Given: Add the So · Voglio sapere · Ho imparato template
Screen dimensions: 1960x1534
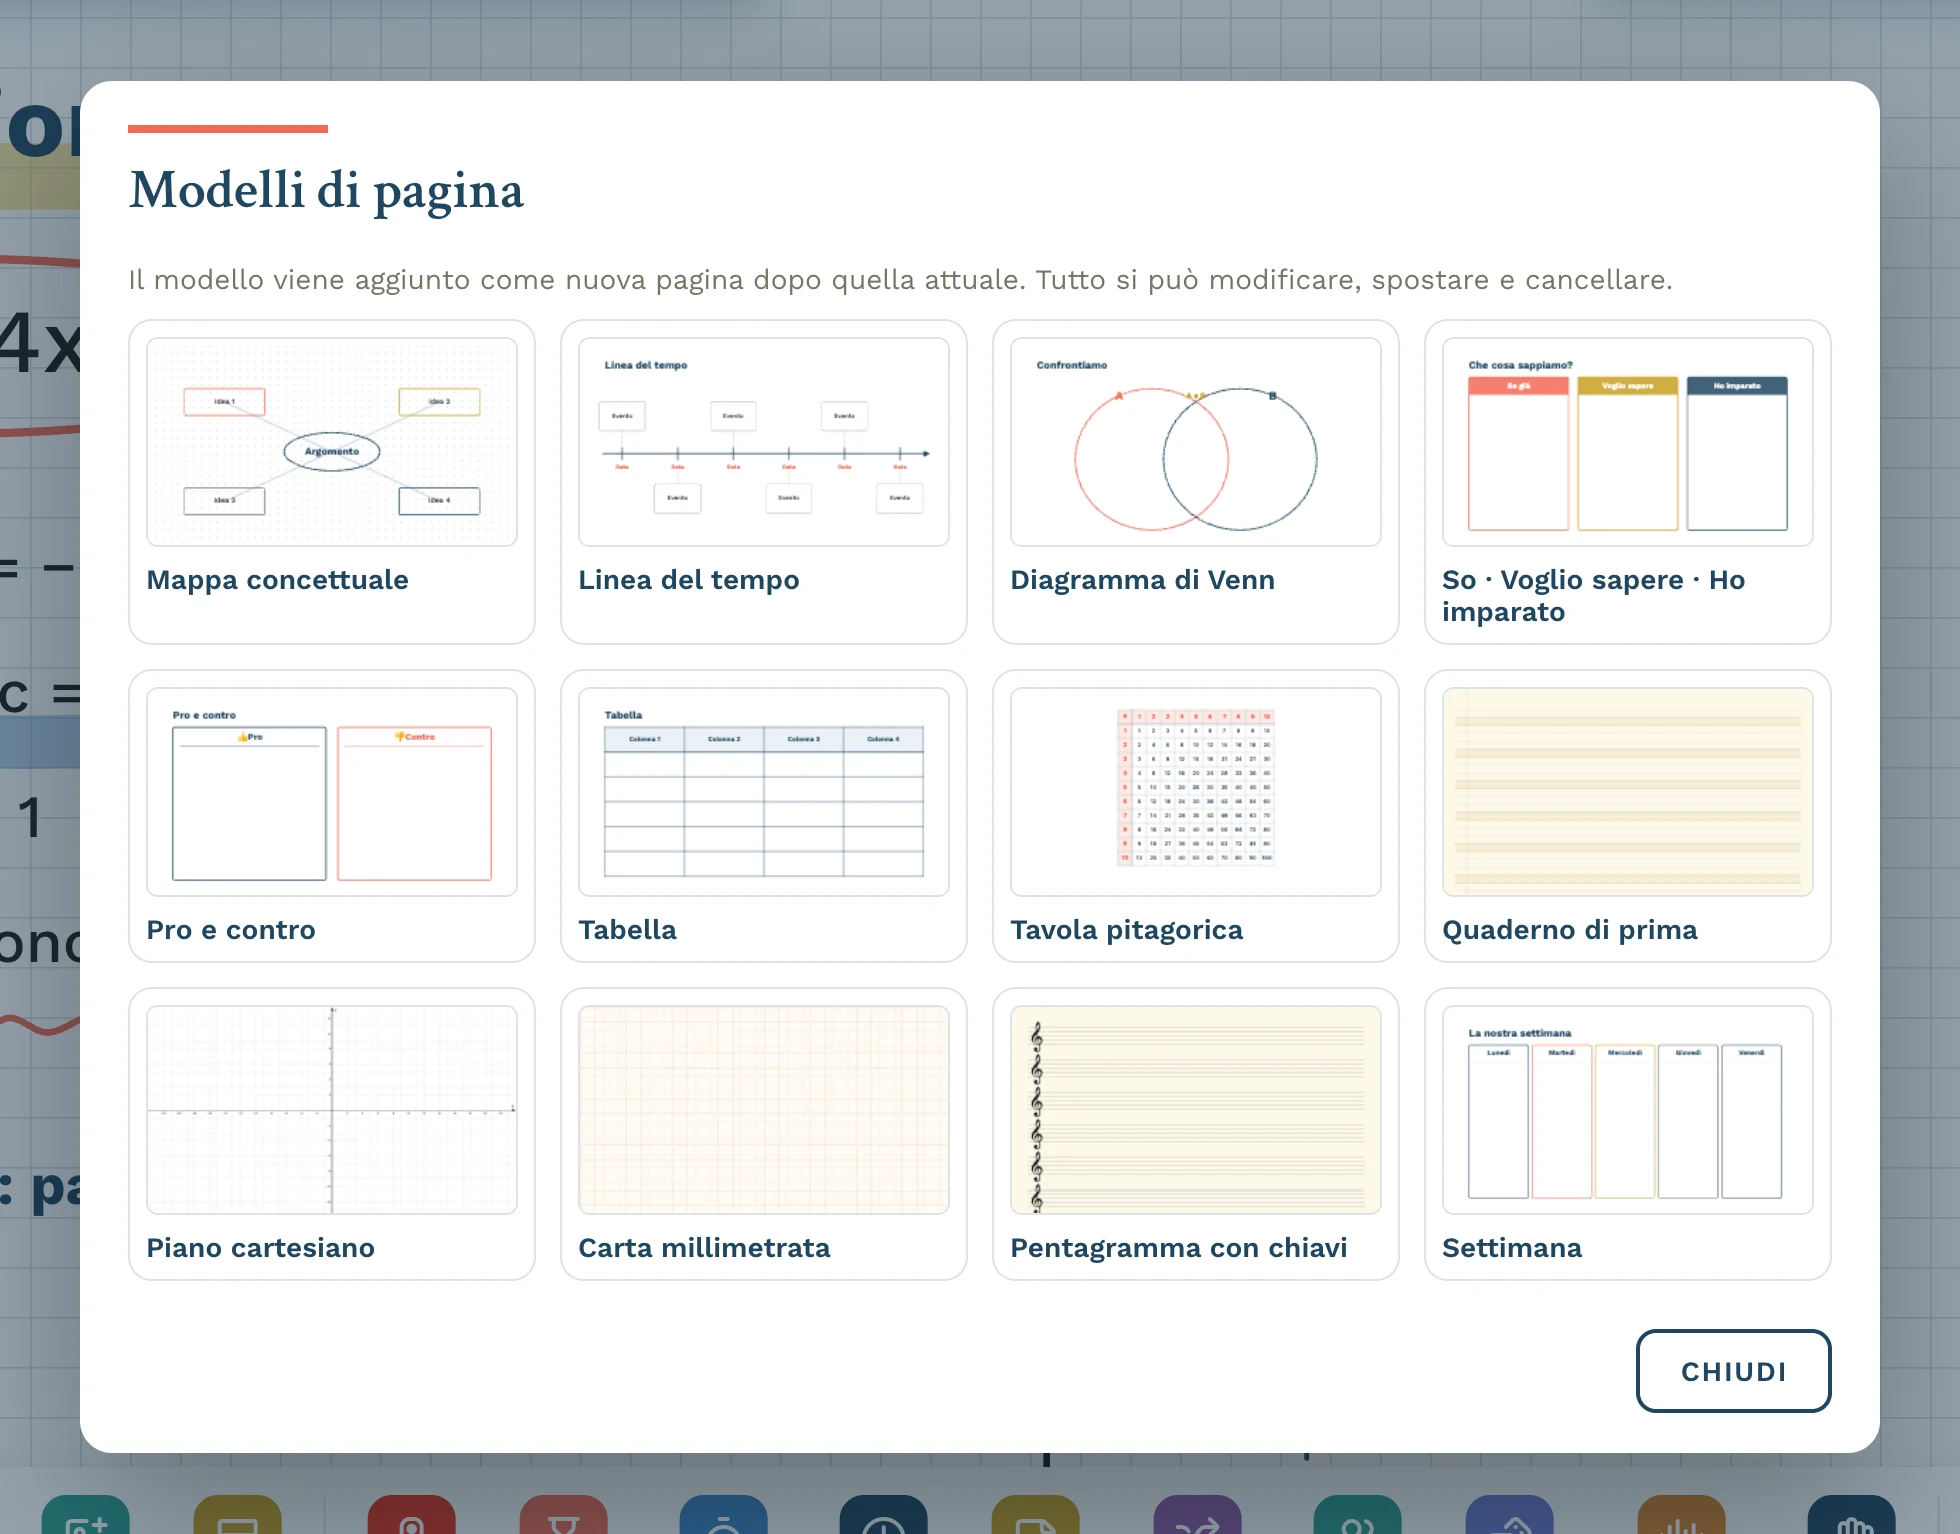Looking at the screenshot, I should pyautogui.click(x=1628, y=482).
